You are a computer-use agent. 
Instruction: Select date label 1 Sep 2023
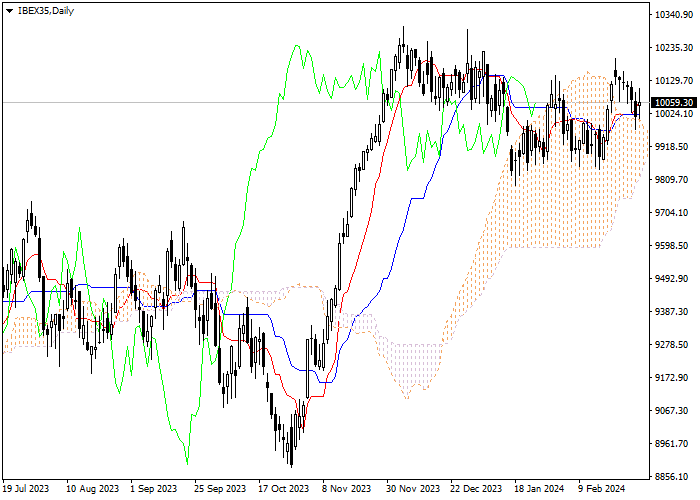(154, 489)
